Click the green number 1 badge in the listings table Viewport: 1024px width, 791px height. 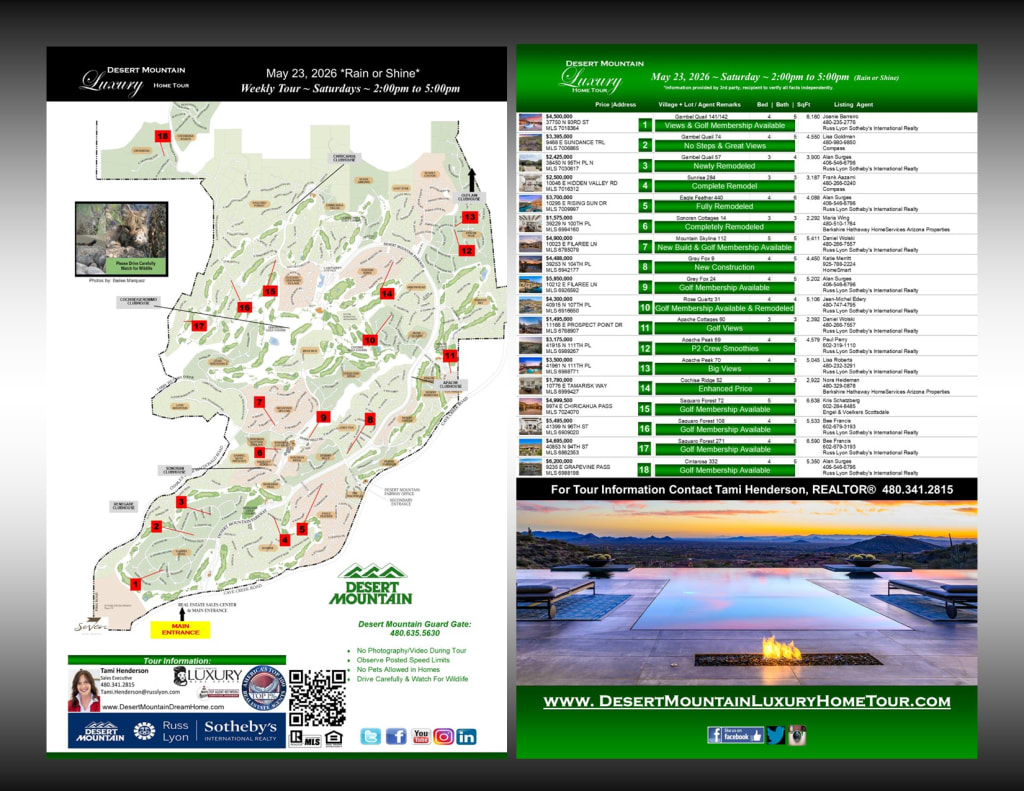tap(645, 125)
